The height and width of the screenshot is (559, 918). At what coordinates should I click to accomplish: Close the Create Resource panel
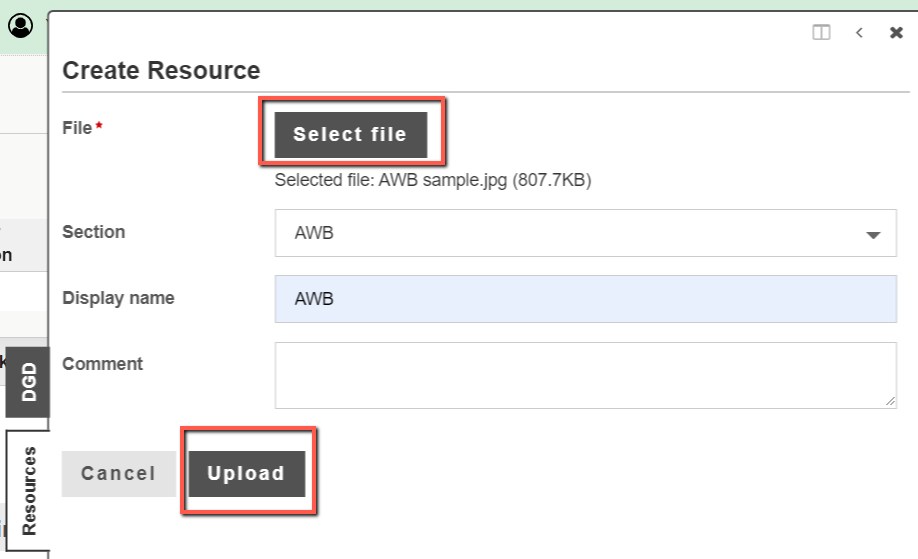pyautogui.click(x=896, y=32)
